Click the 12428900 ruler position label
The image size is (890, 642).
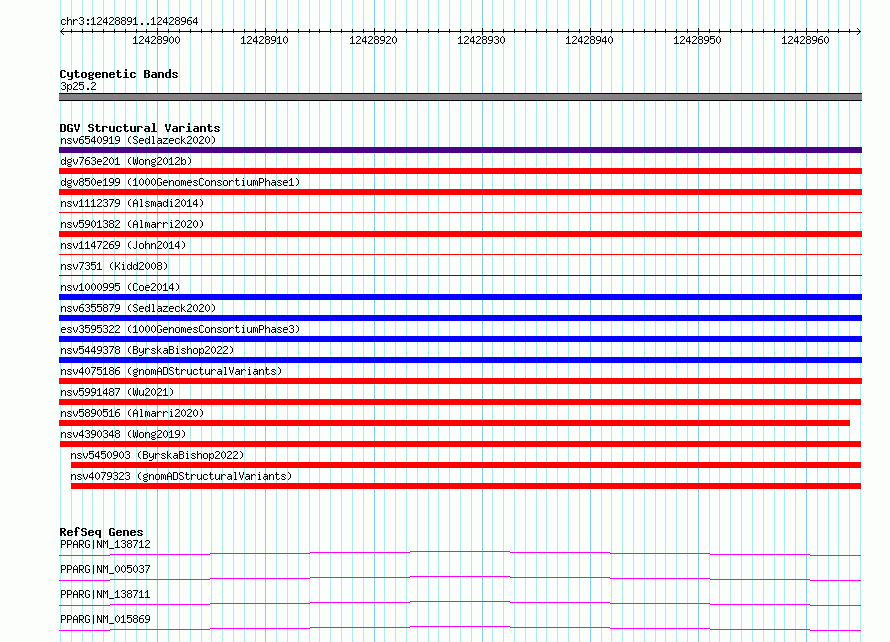[156, 40]
